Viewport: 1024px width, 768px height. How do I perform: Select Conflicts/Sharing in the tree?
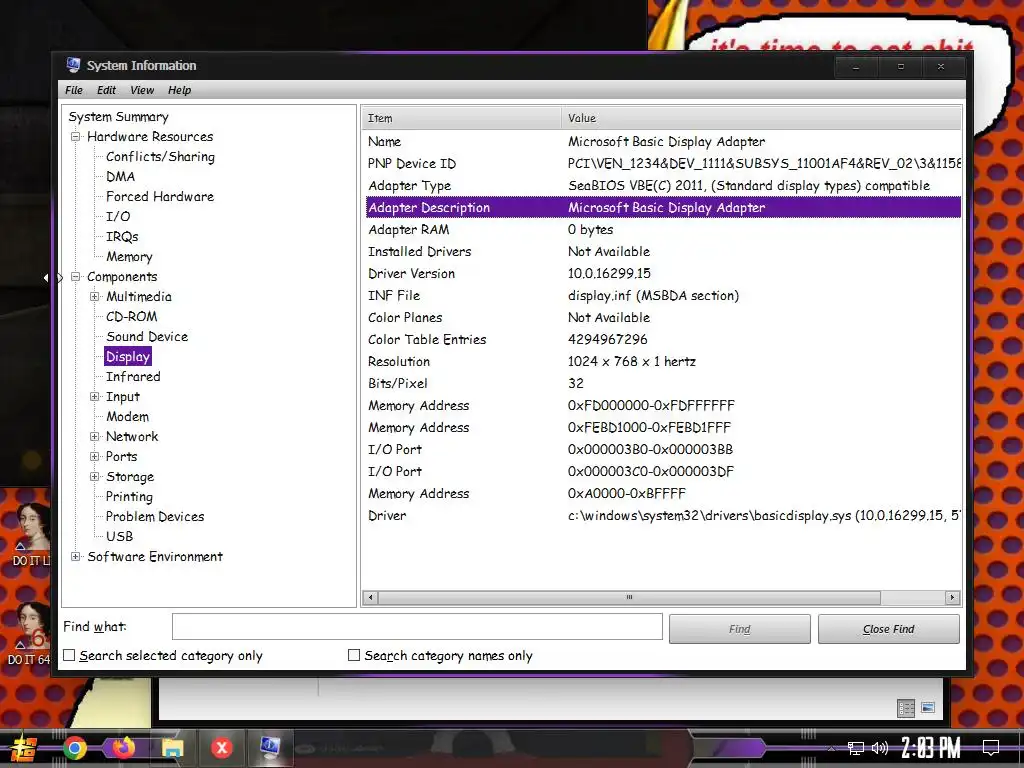pyautogui.click(x=160, y=157)
